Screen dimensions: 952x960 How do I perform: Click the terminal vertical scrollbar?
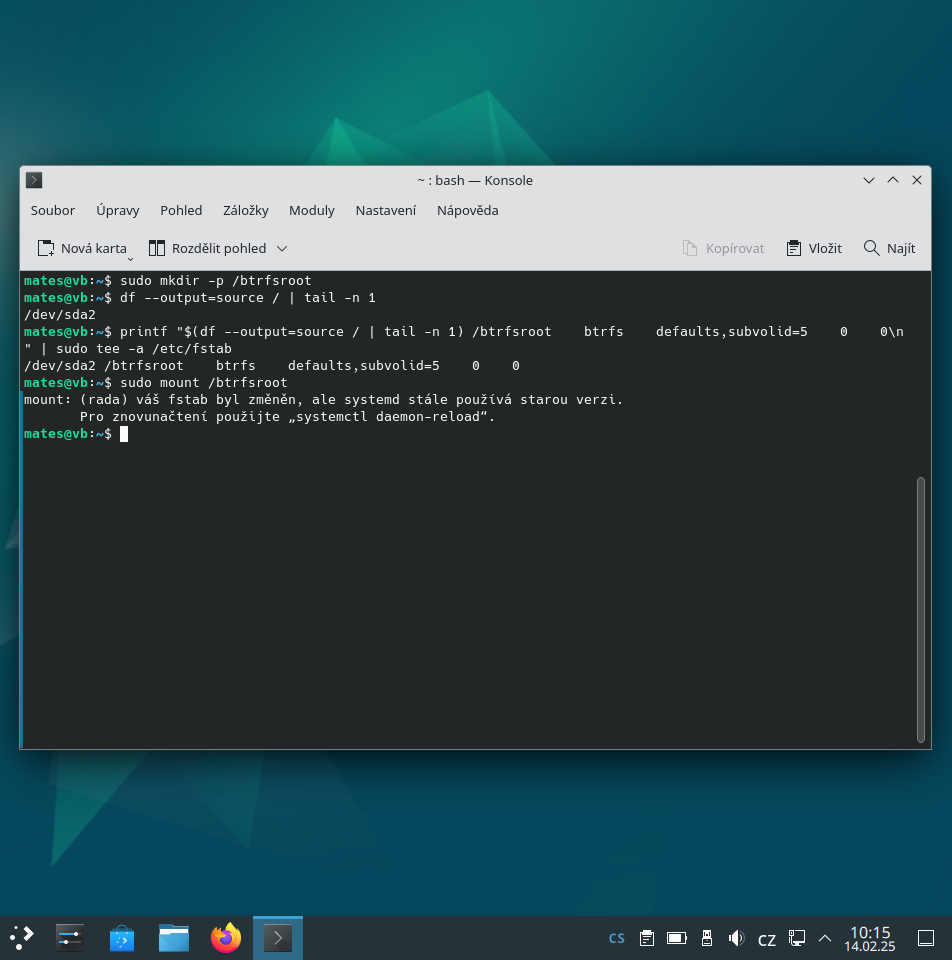pos(920,610)
